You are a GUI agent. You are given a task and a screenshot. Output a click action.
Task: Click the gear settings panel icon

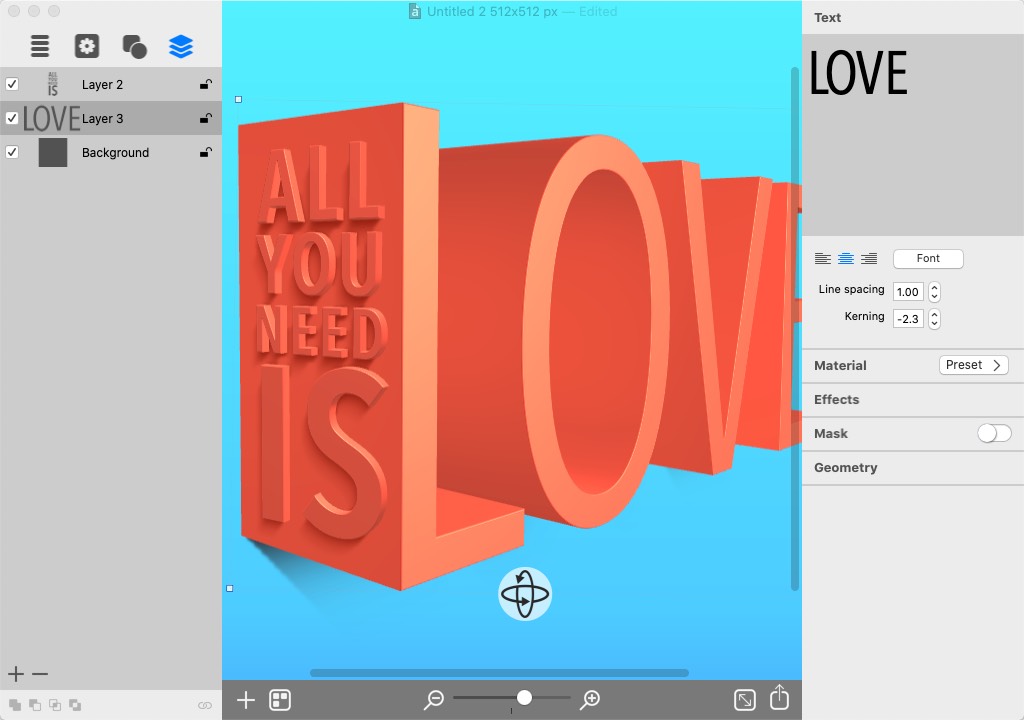coord(87,46)
